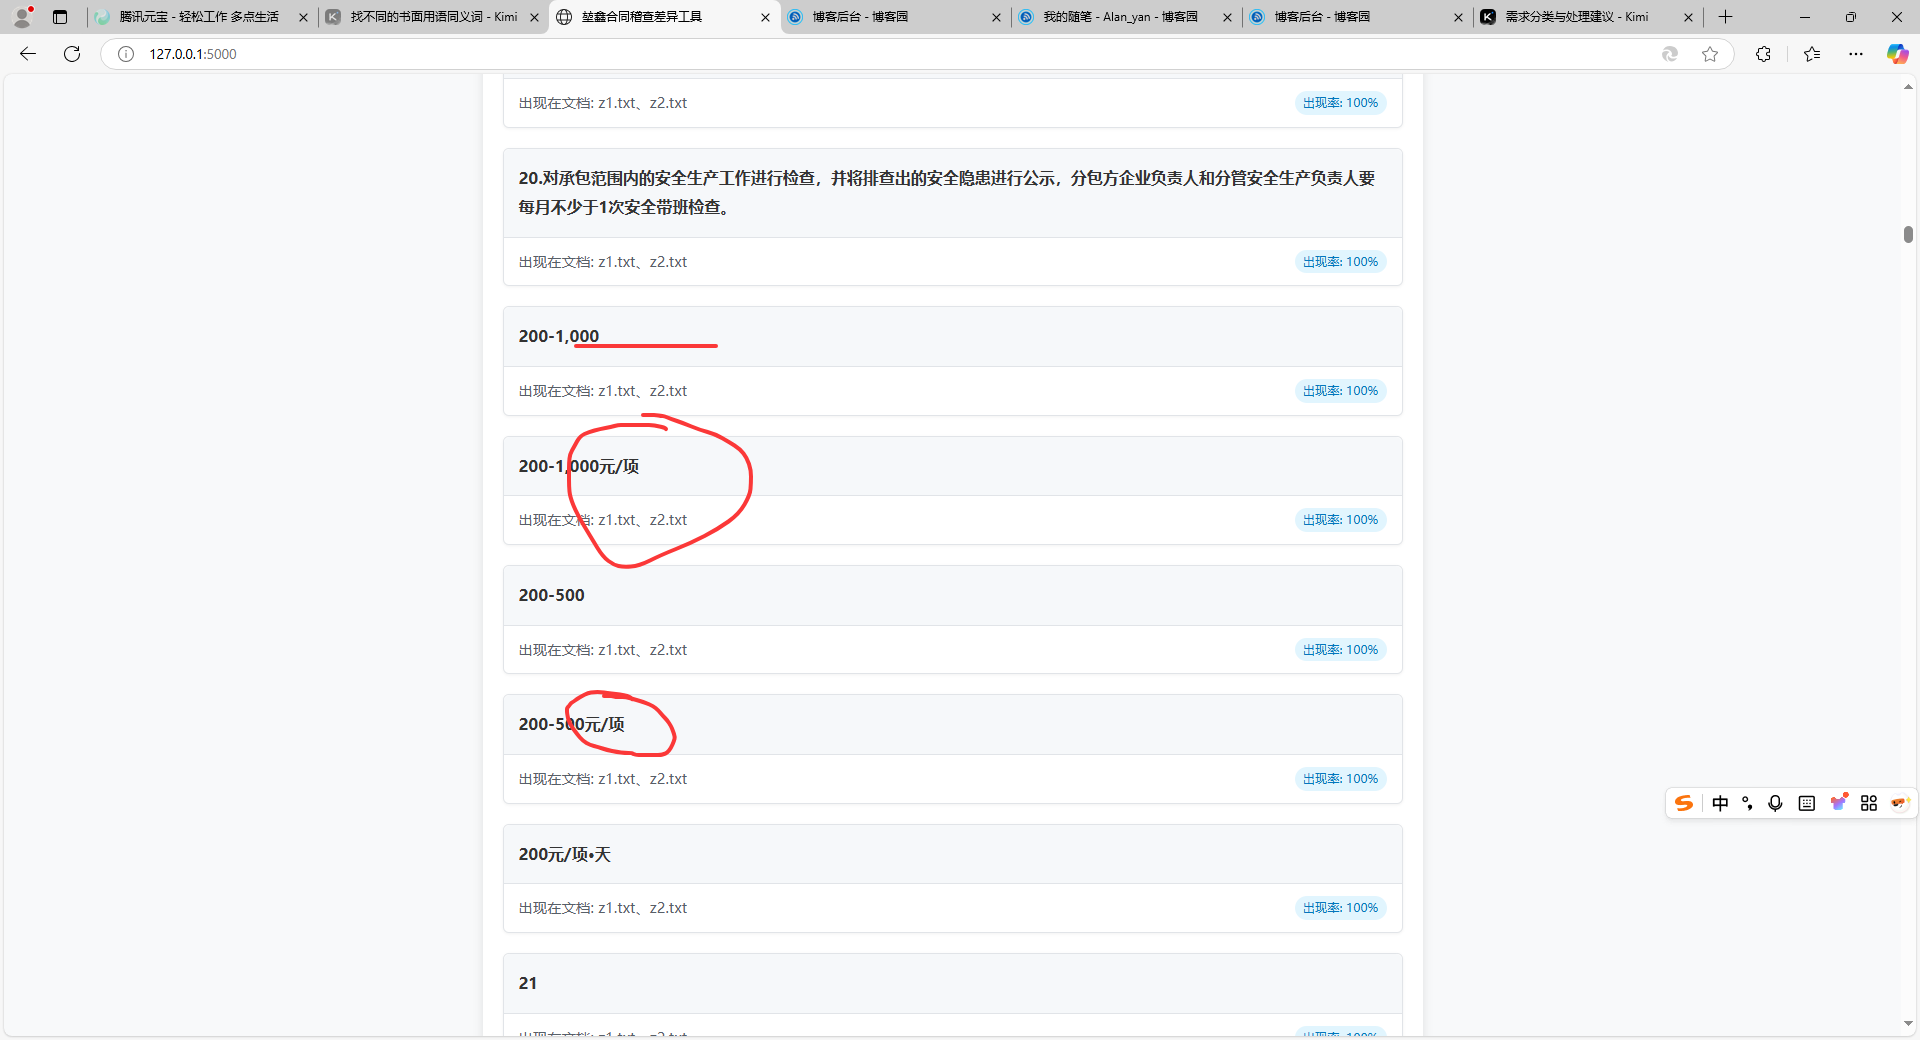Screen dimensions: 1920x1040
Task: Click the page scrollbar thumb
Action: coord(1908,234)
